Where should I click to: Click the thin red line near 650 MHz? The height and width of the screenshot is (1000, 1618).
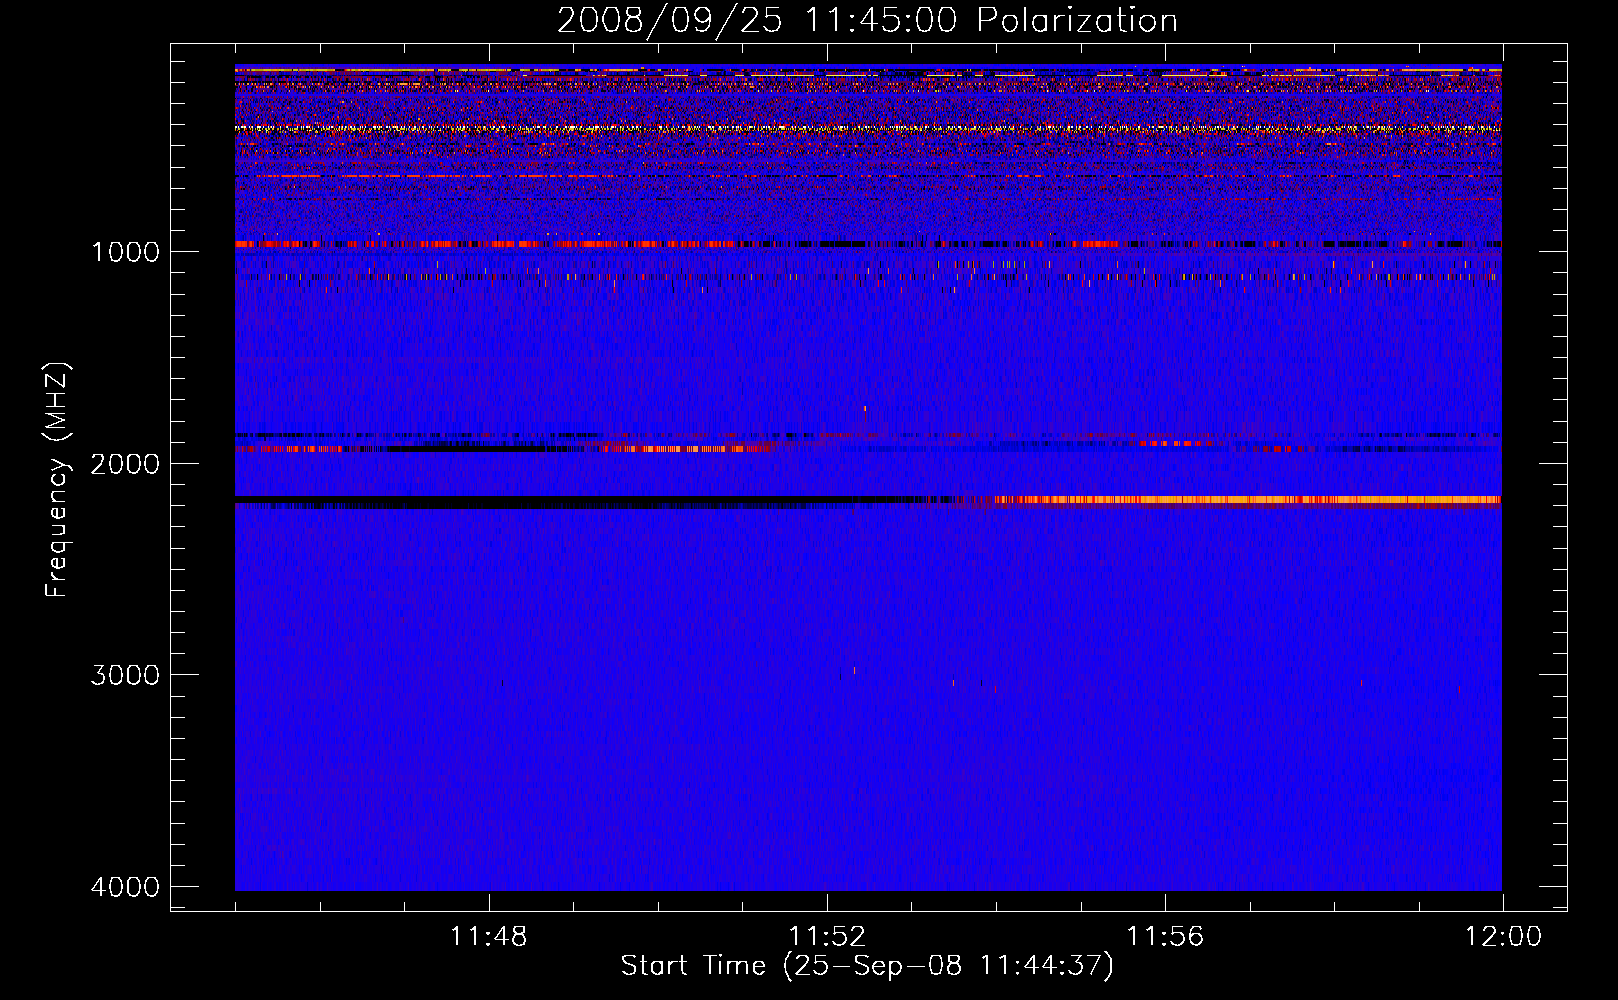[x=420, y=176]
